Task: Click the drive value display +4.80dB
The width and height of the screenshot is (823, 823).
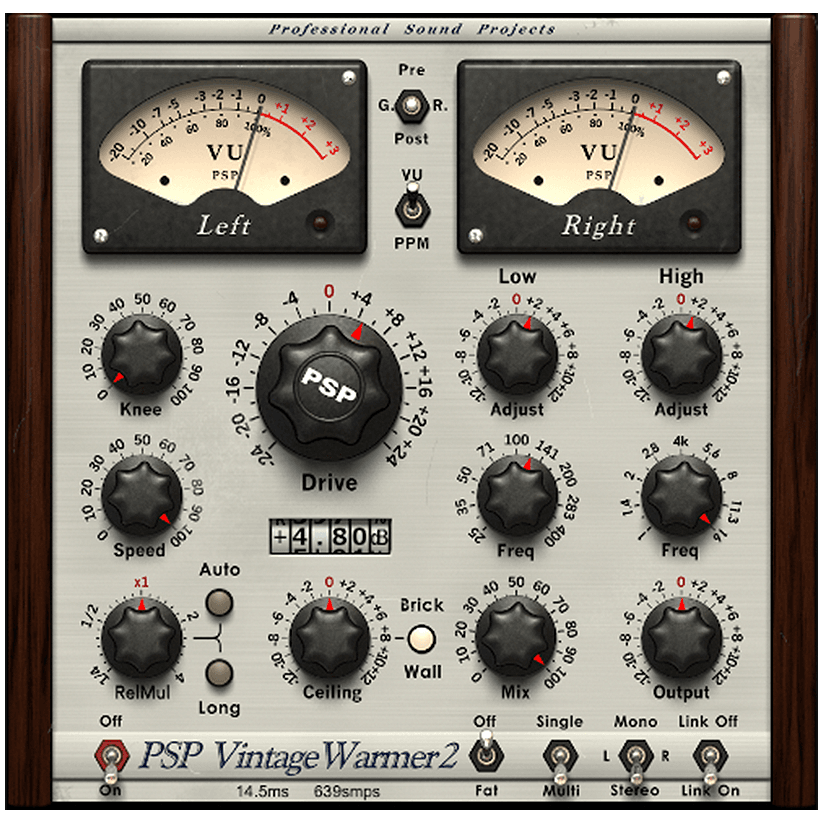Action: click(x=330, y=537)
